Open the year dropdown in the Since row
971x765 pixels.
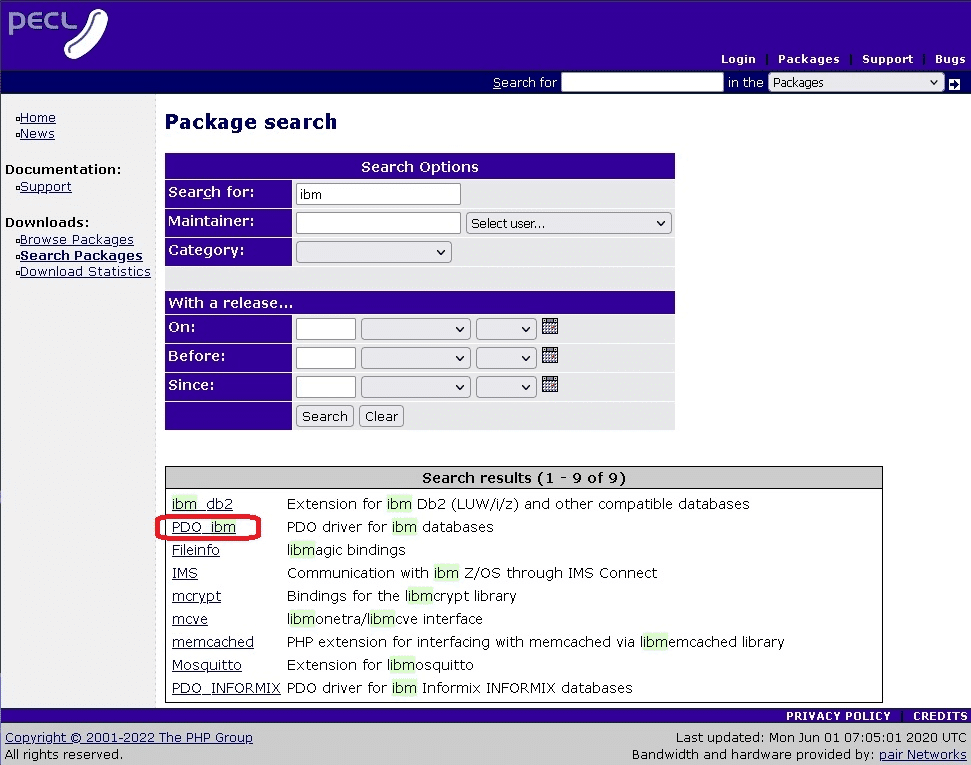506,386
